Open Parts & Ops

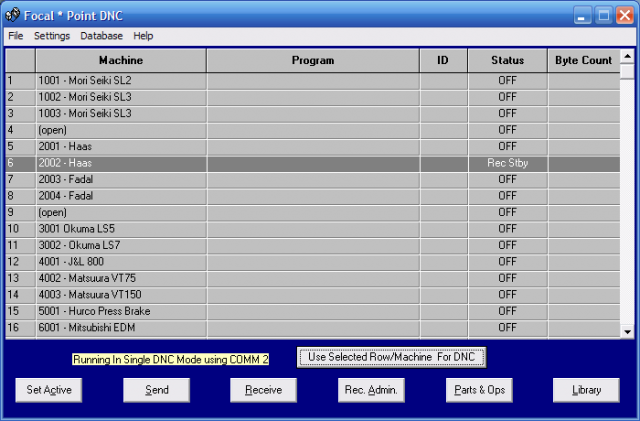[x=479, y=390]
